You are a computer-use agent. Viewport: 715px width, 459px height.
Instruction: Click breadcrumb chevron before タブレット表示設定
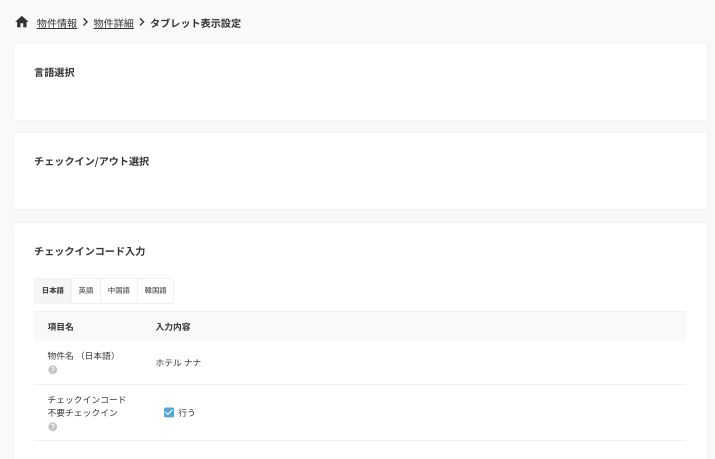tap(142, 22)
